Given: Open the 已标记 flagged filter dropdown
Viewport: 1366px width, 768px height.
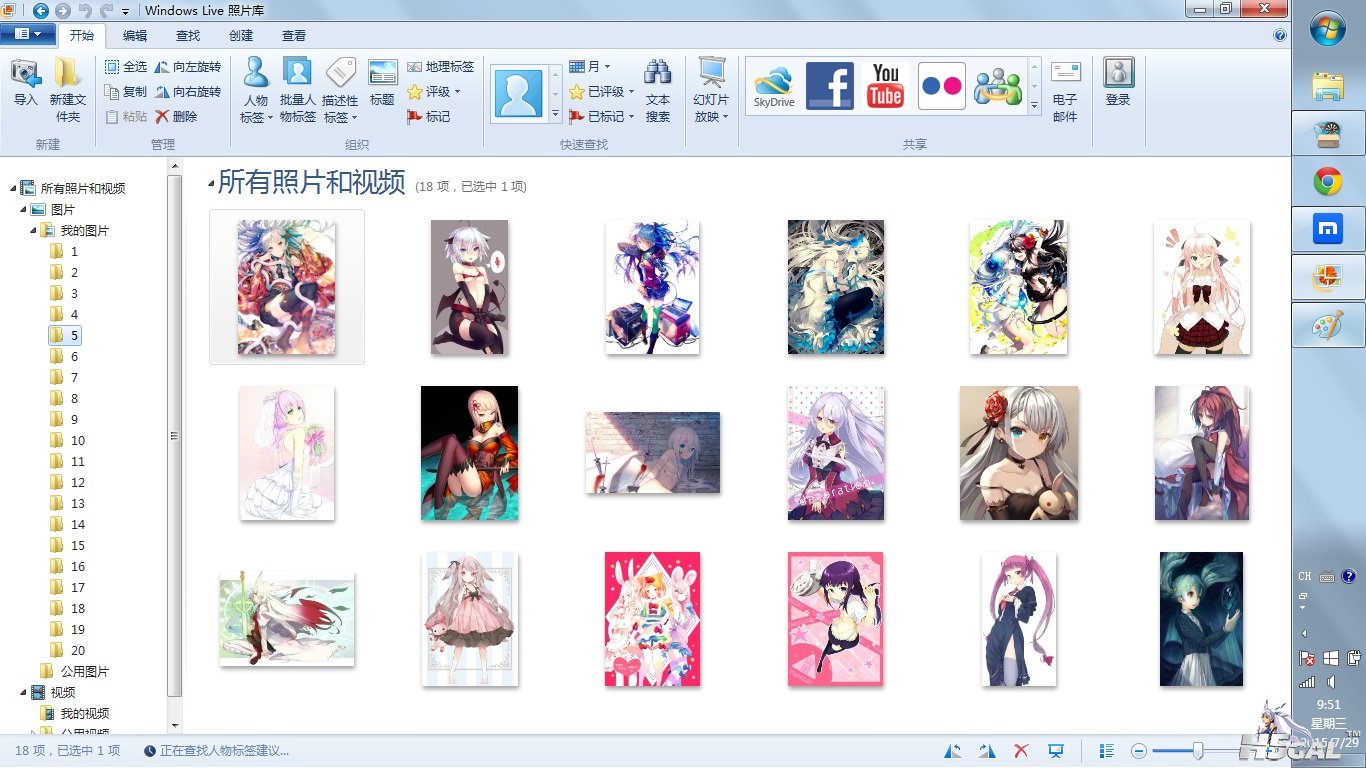Looking at the screenshot, I should coord(602,117).
